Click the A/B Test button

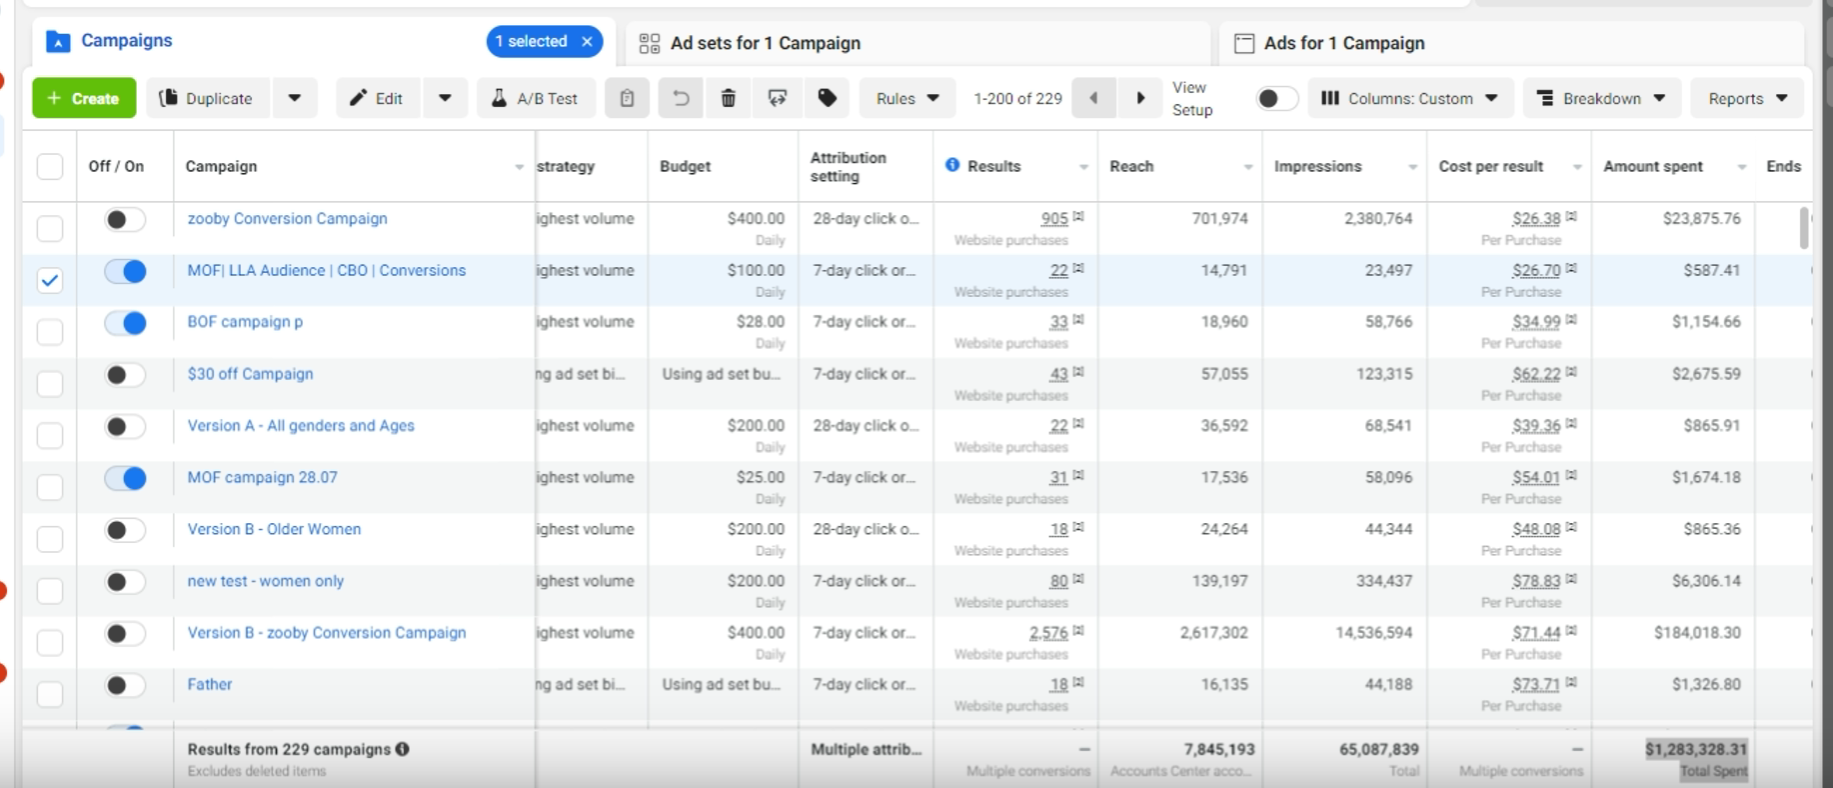(x=535, y=98)
